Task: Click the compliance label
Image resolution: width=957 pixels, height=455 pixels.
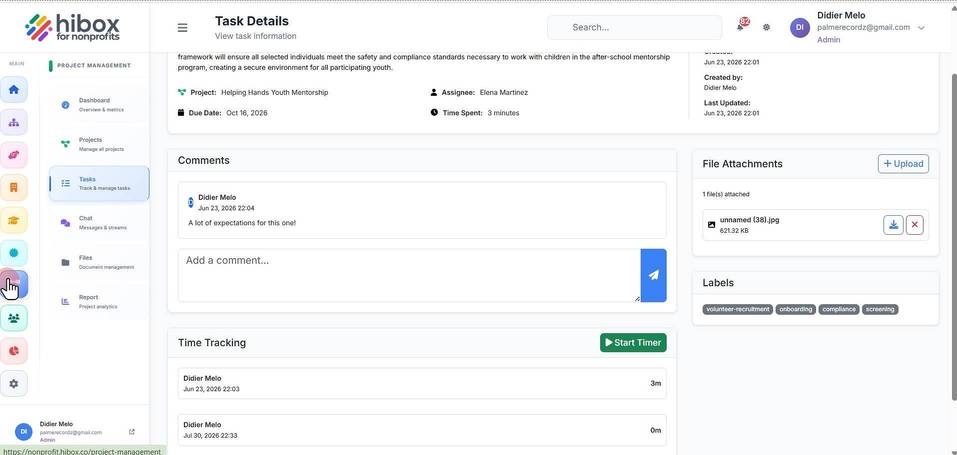Action: pyautogui.click(x=839, y=310)
